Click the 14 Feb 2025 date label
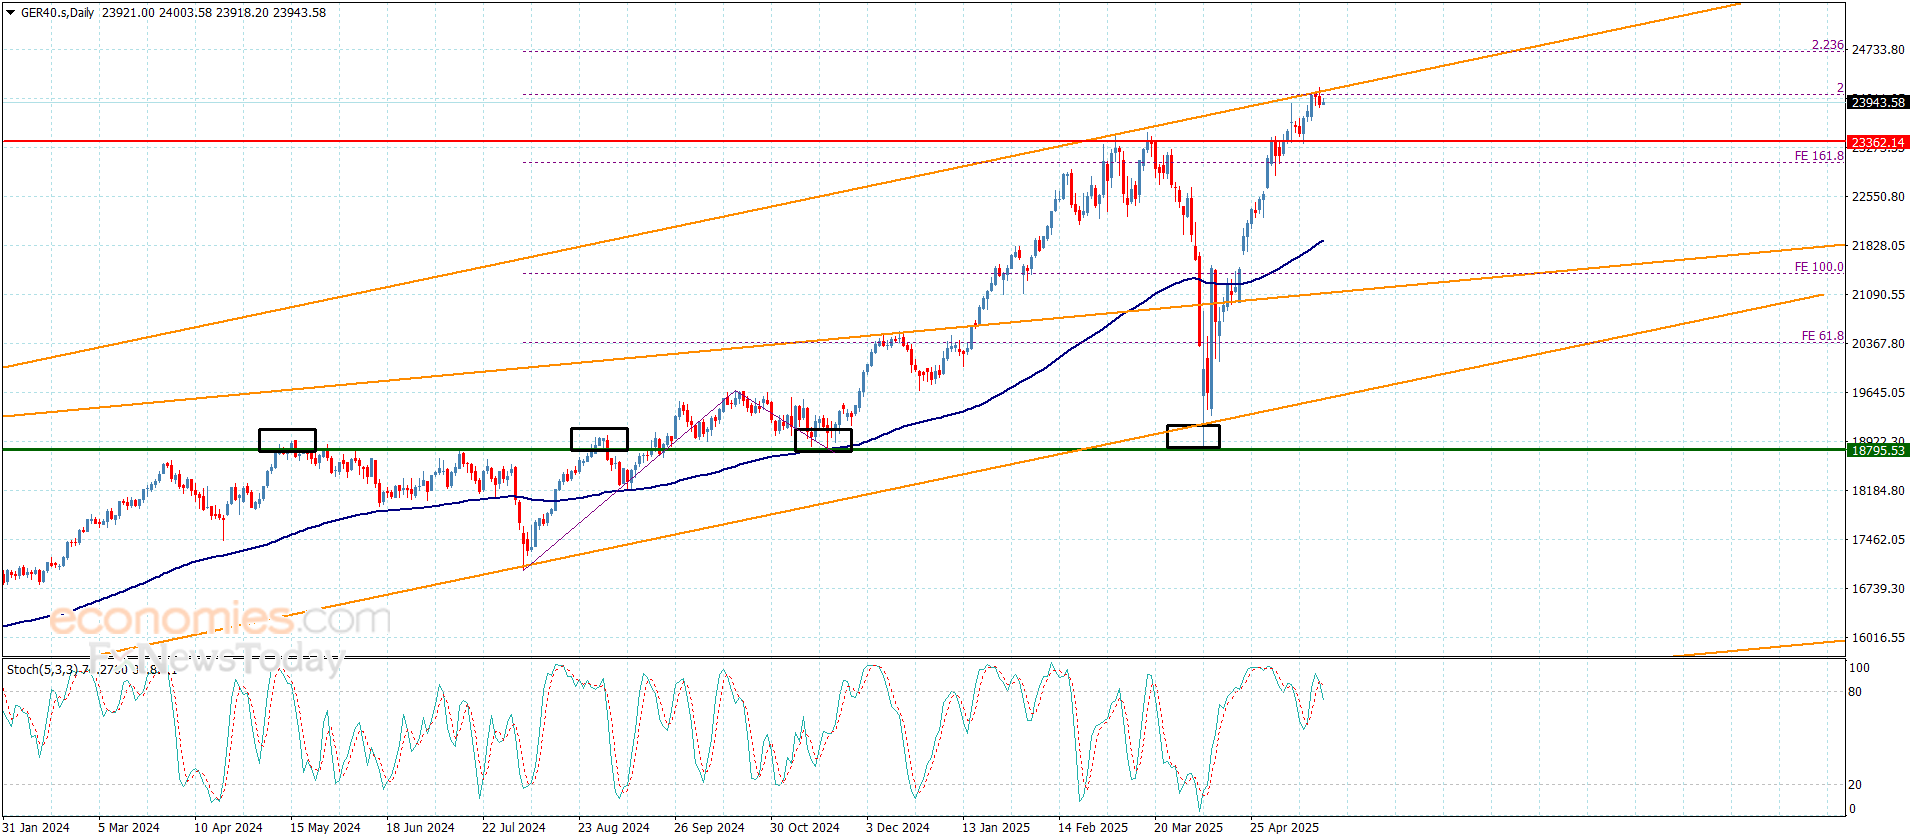1916x840 pixels. click(x=1093, y=827)
